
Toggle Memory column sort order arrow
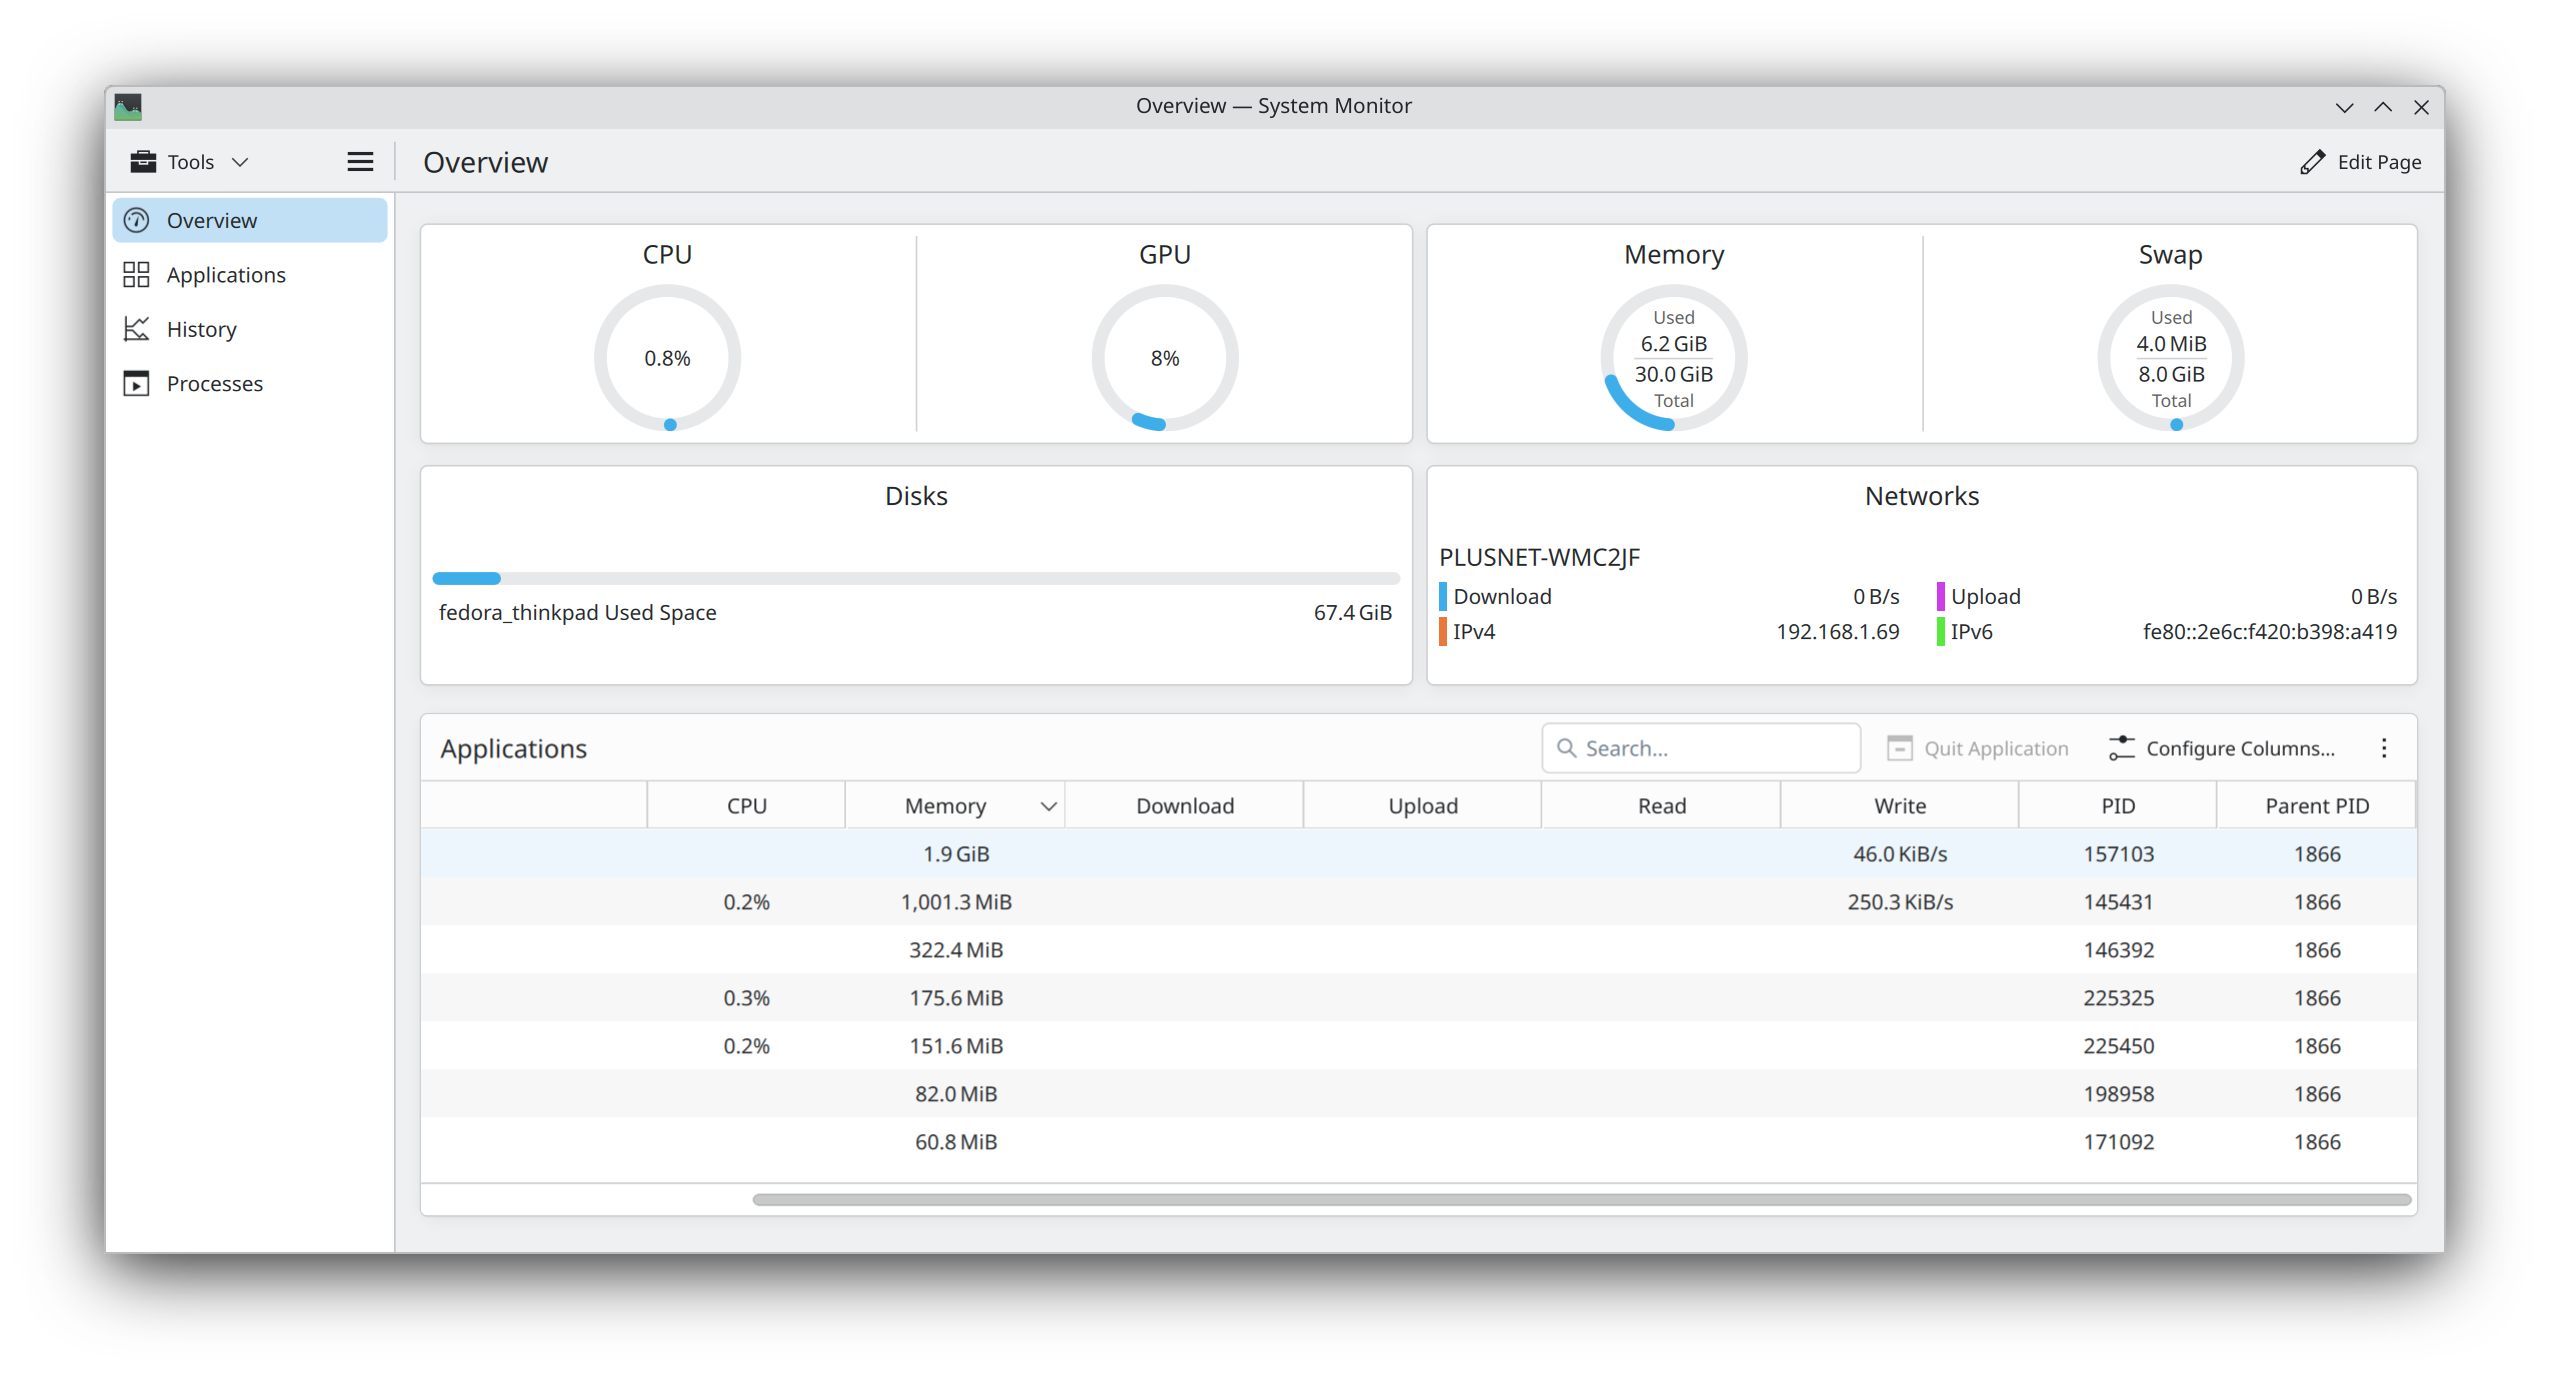click(1048, 807)
